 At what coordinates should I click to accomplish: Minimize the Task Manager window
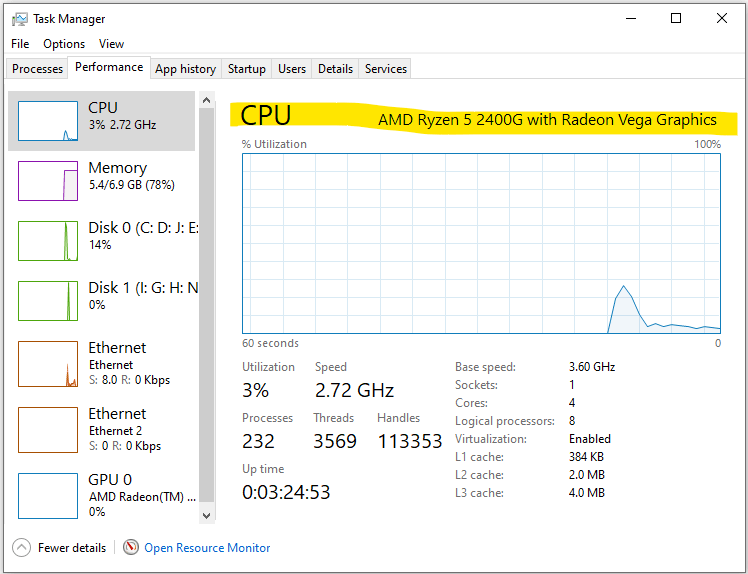(631, 19)
